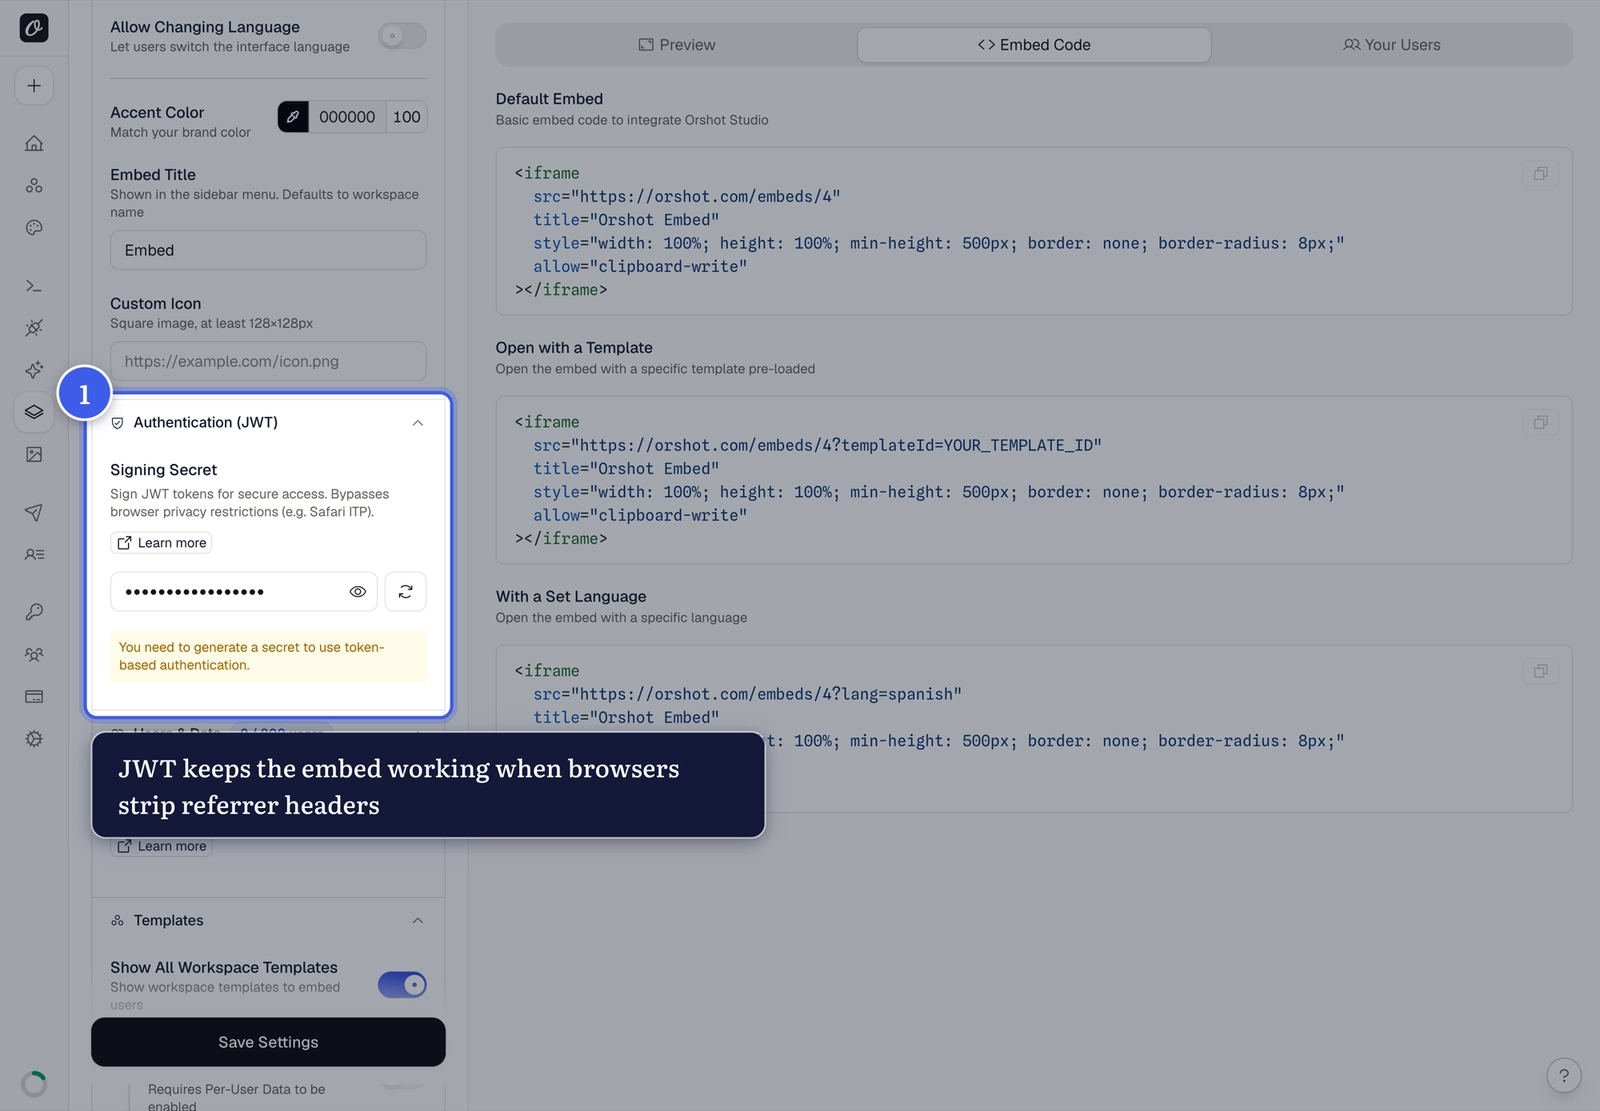Image resolution: width=1600 pixels, height=1111 pixels.
Task: Click the secret generation warning message
Action: pos(268,656)
